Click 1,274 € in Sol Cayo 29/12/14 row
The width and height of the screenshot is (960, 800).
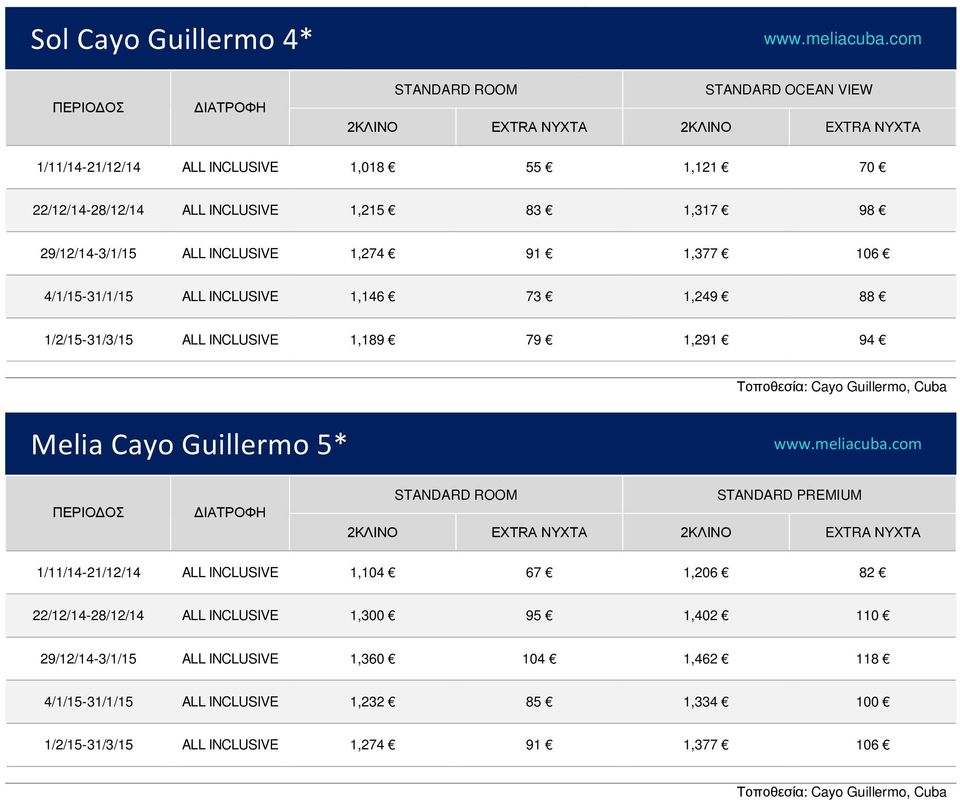[x=372, y=253]
